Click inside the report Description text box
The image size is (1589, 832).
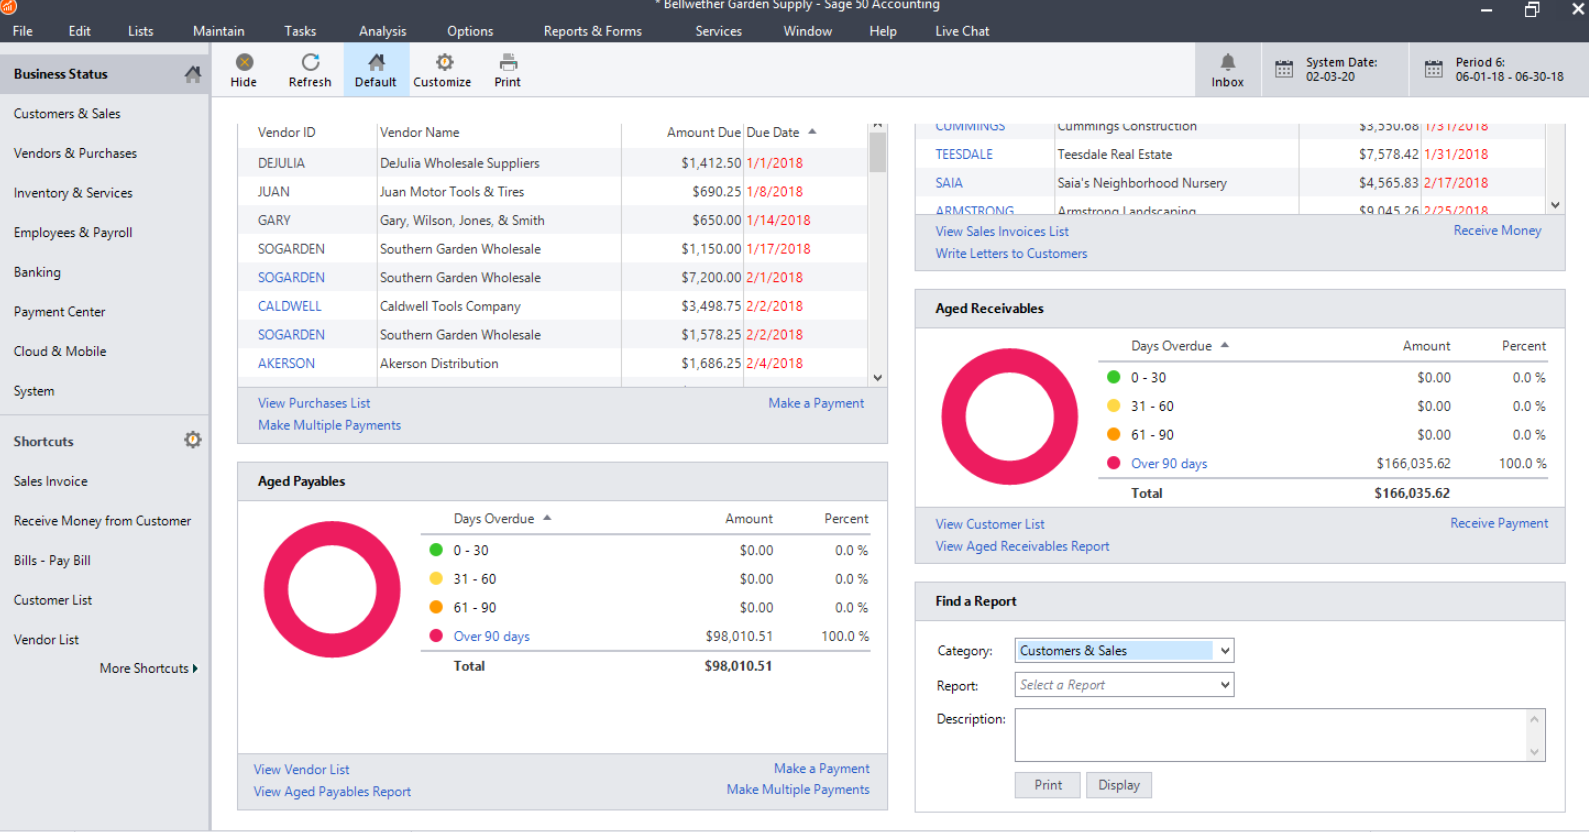tap(1270, 735)
